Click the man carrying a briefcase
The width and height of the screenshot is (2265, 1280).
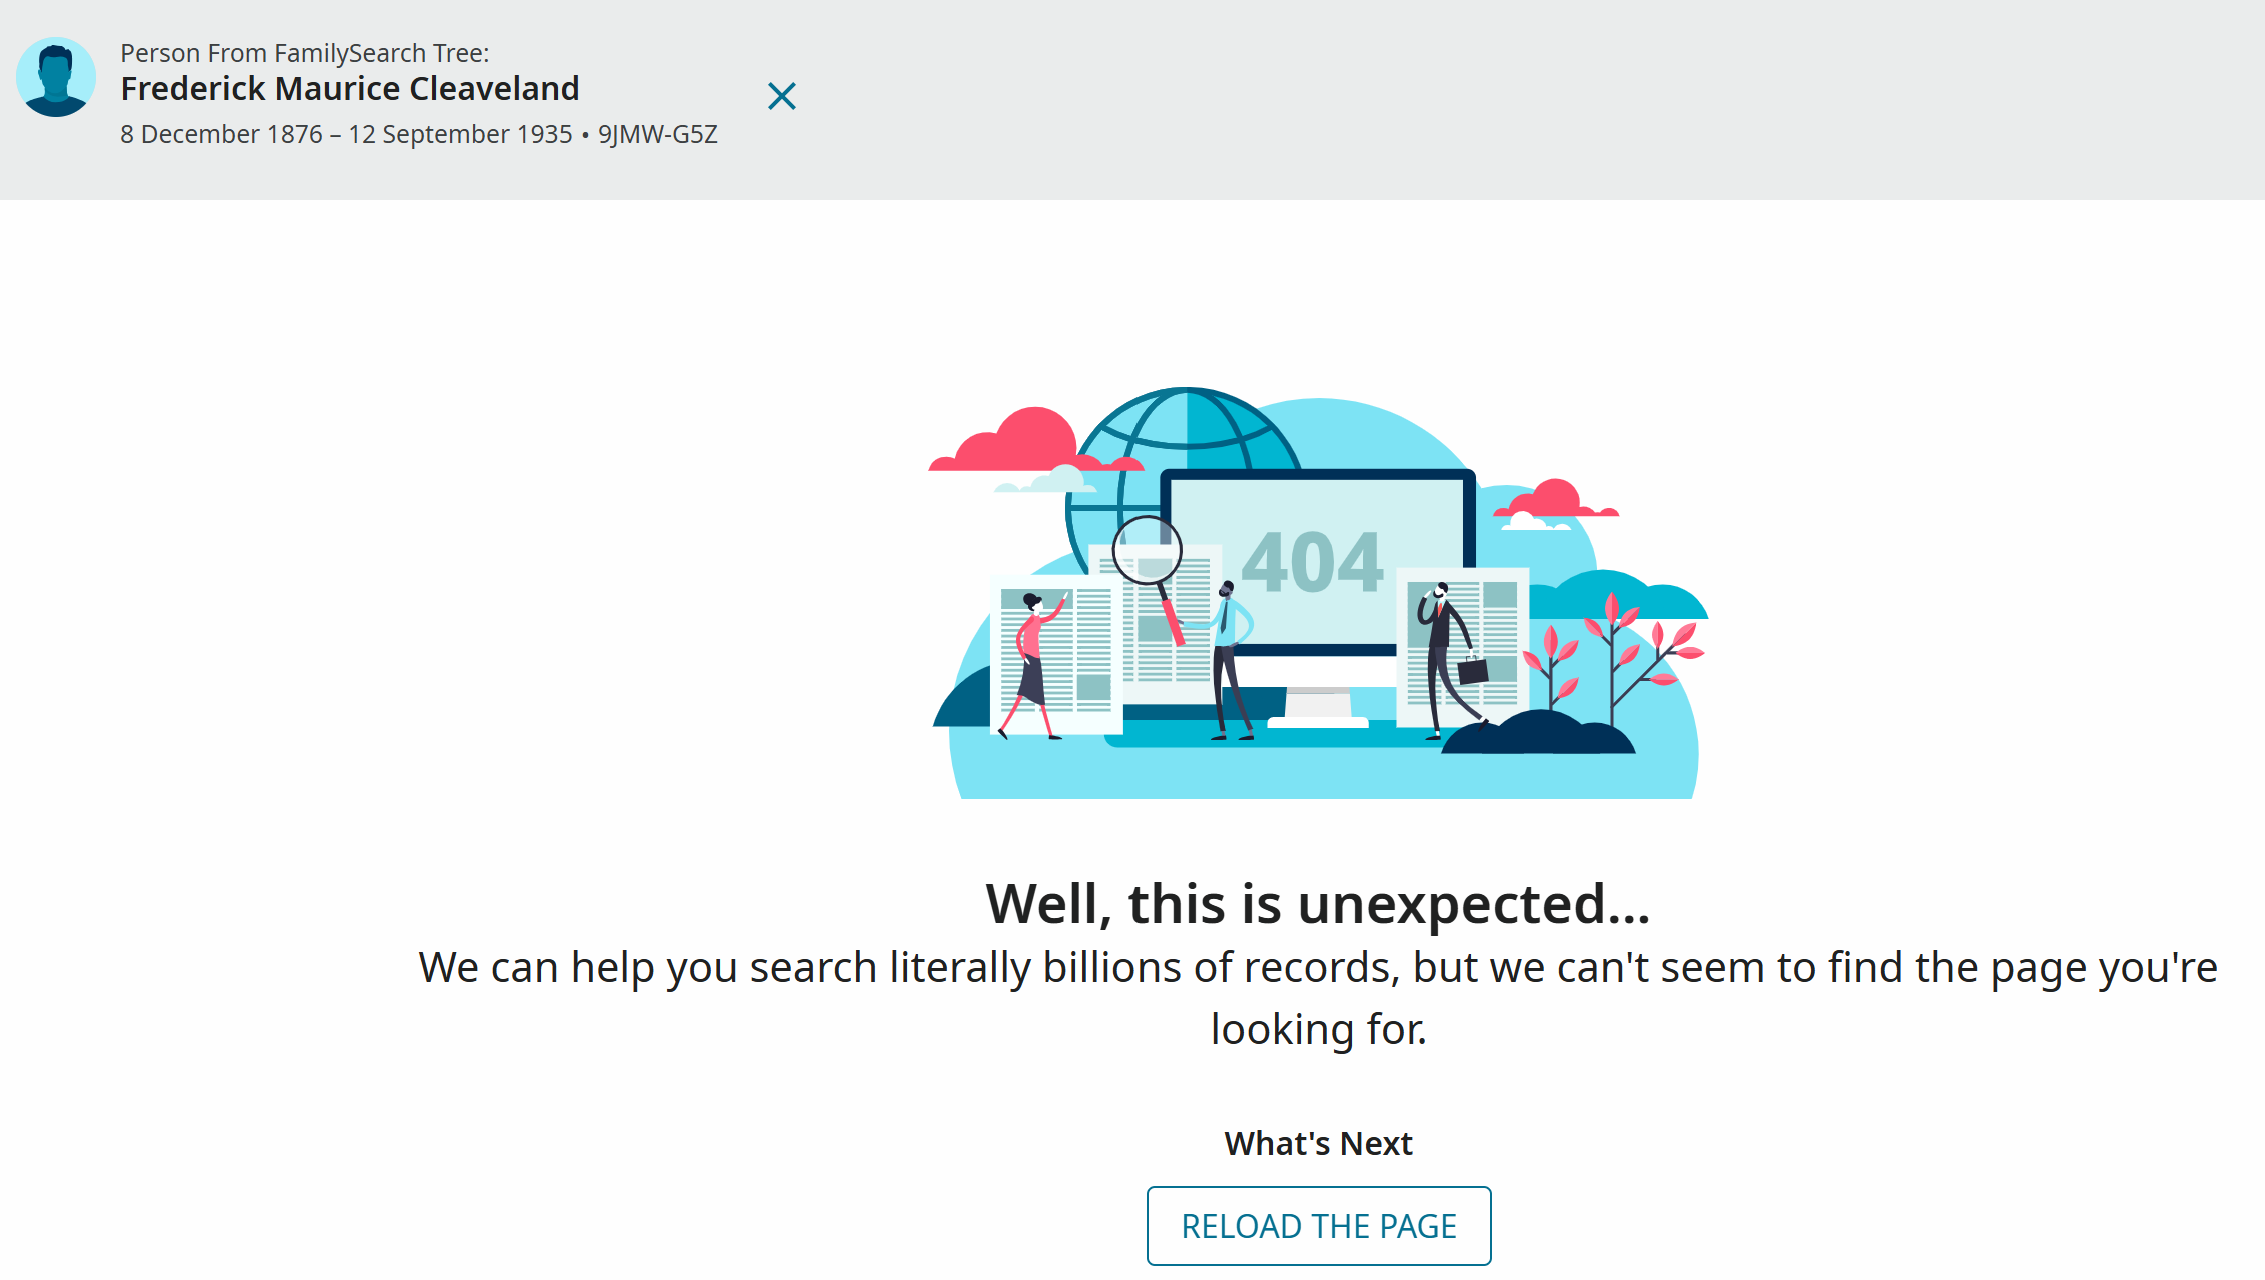[1450, 660]
